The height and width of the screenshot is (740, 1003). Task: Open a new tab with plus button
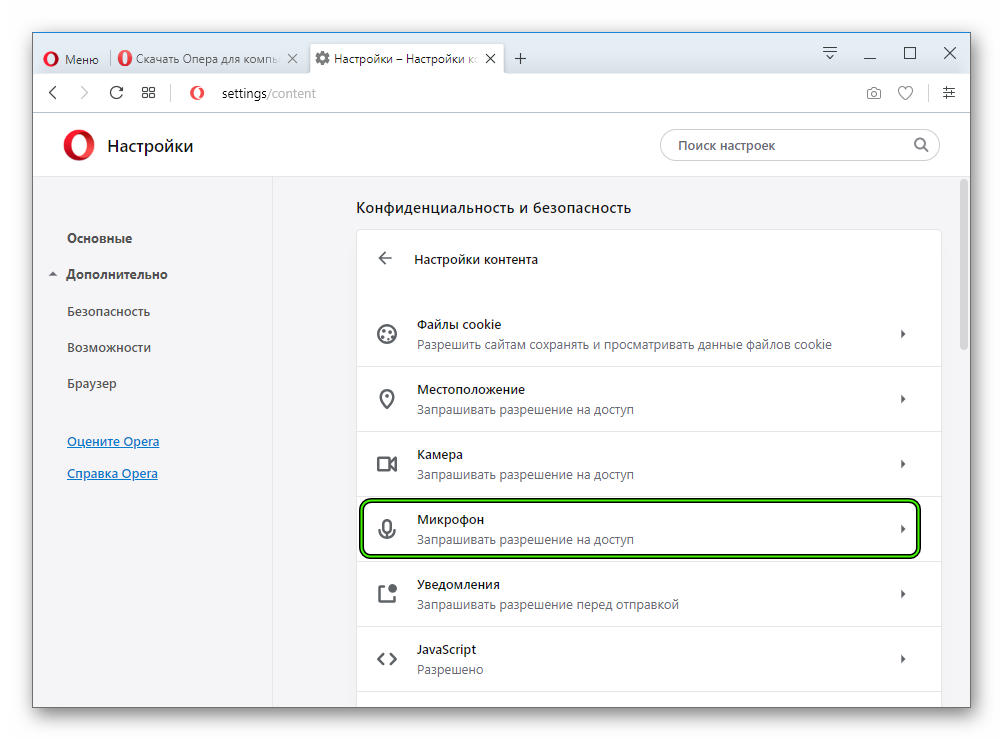coord(521,59)
